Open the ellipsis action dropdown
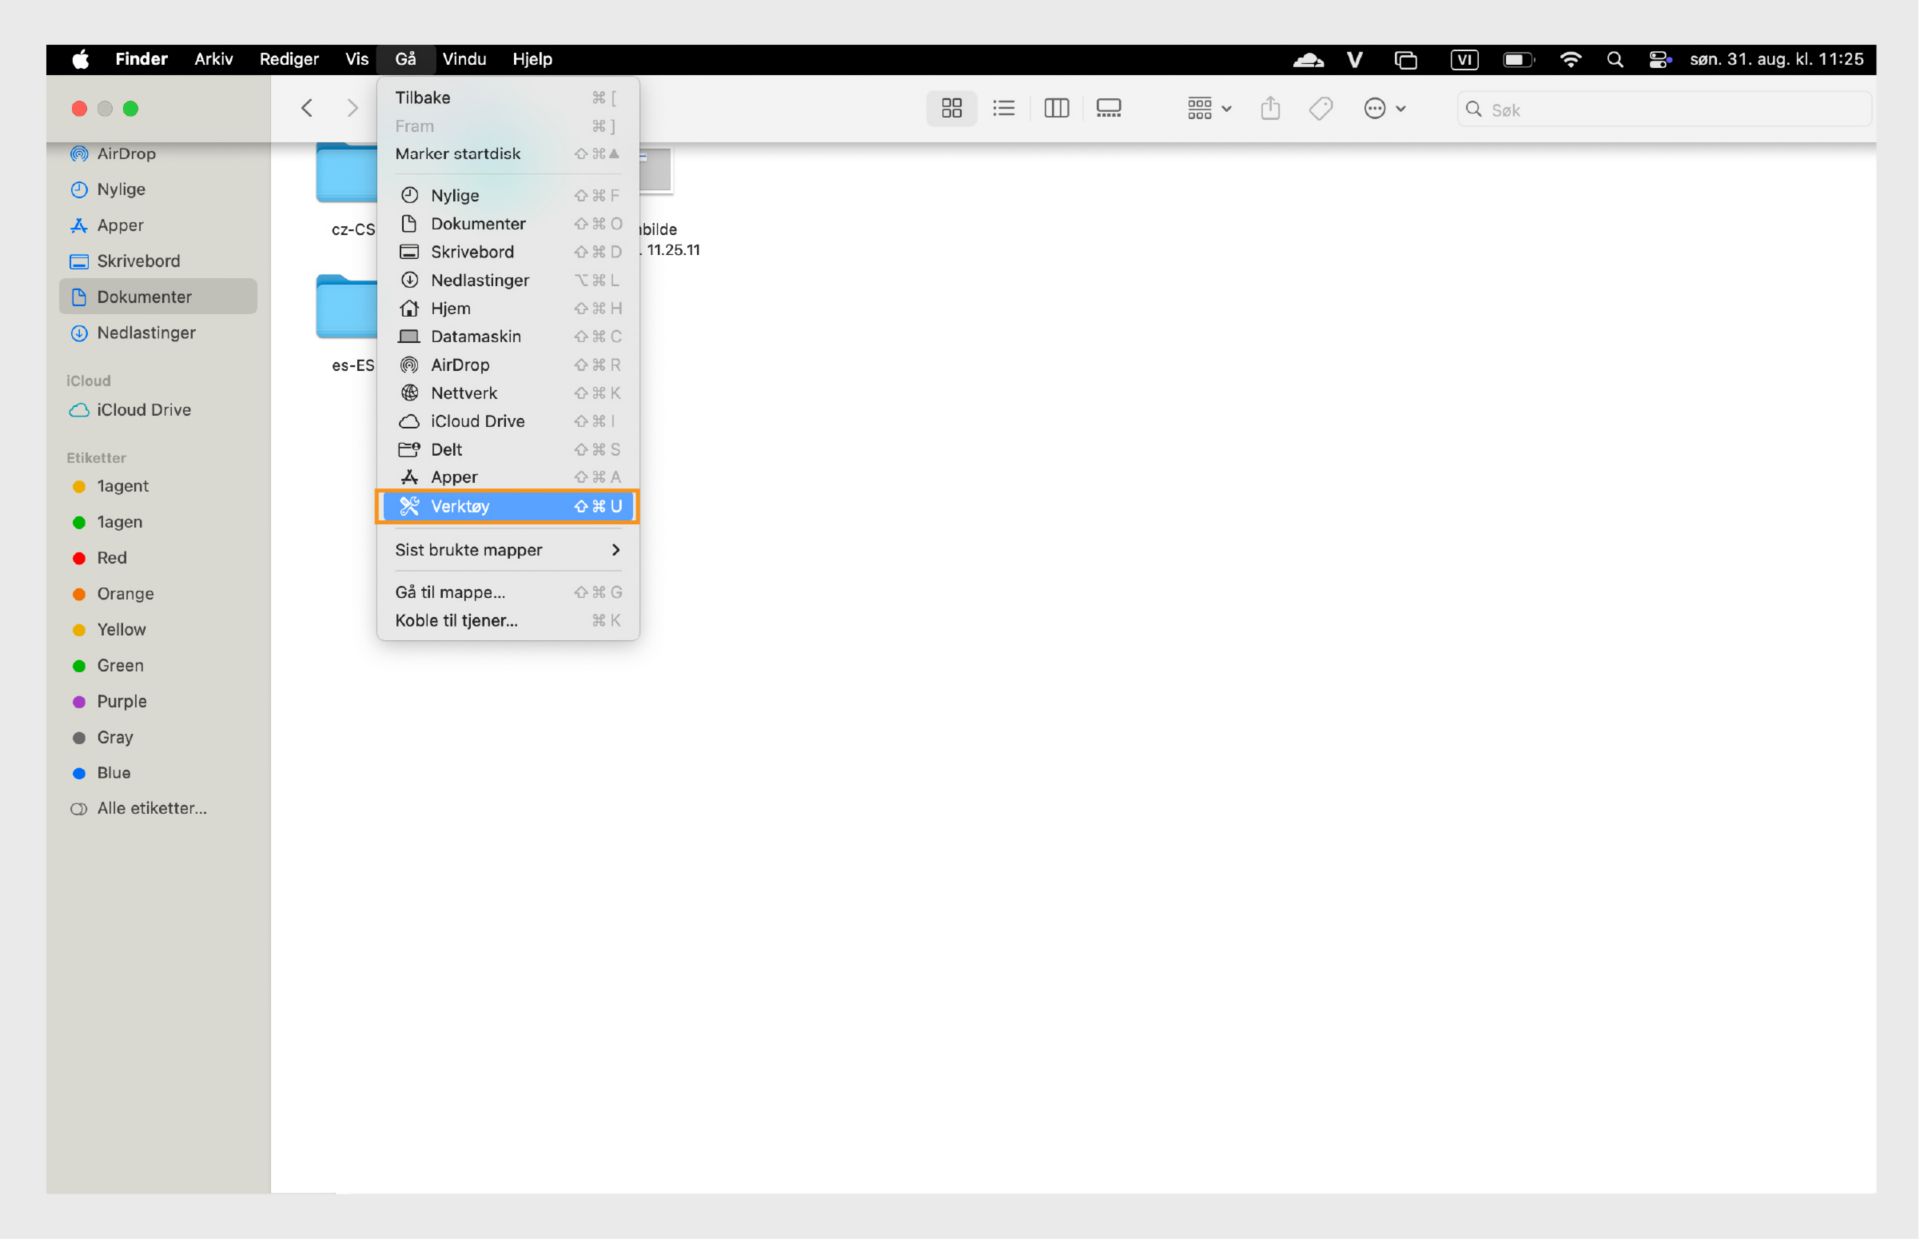The width and height of the screenshot is (1920, 1241). 1384,109
